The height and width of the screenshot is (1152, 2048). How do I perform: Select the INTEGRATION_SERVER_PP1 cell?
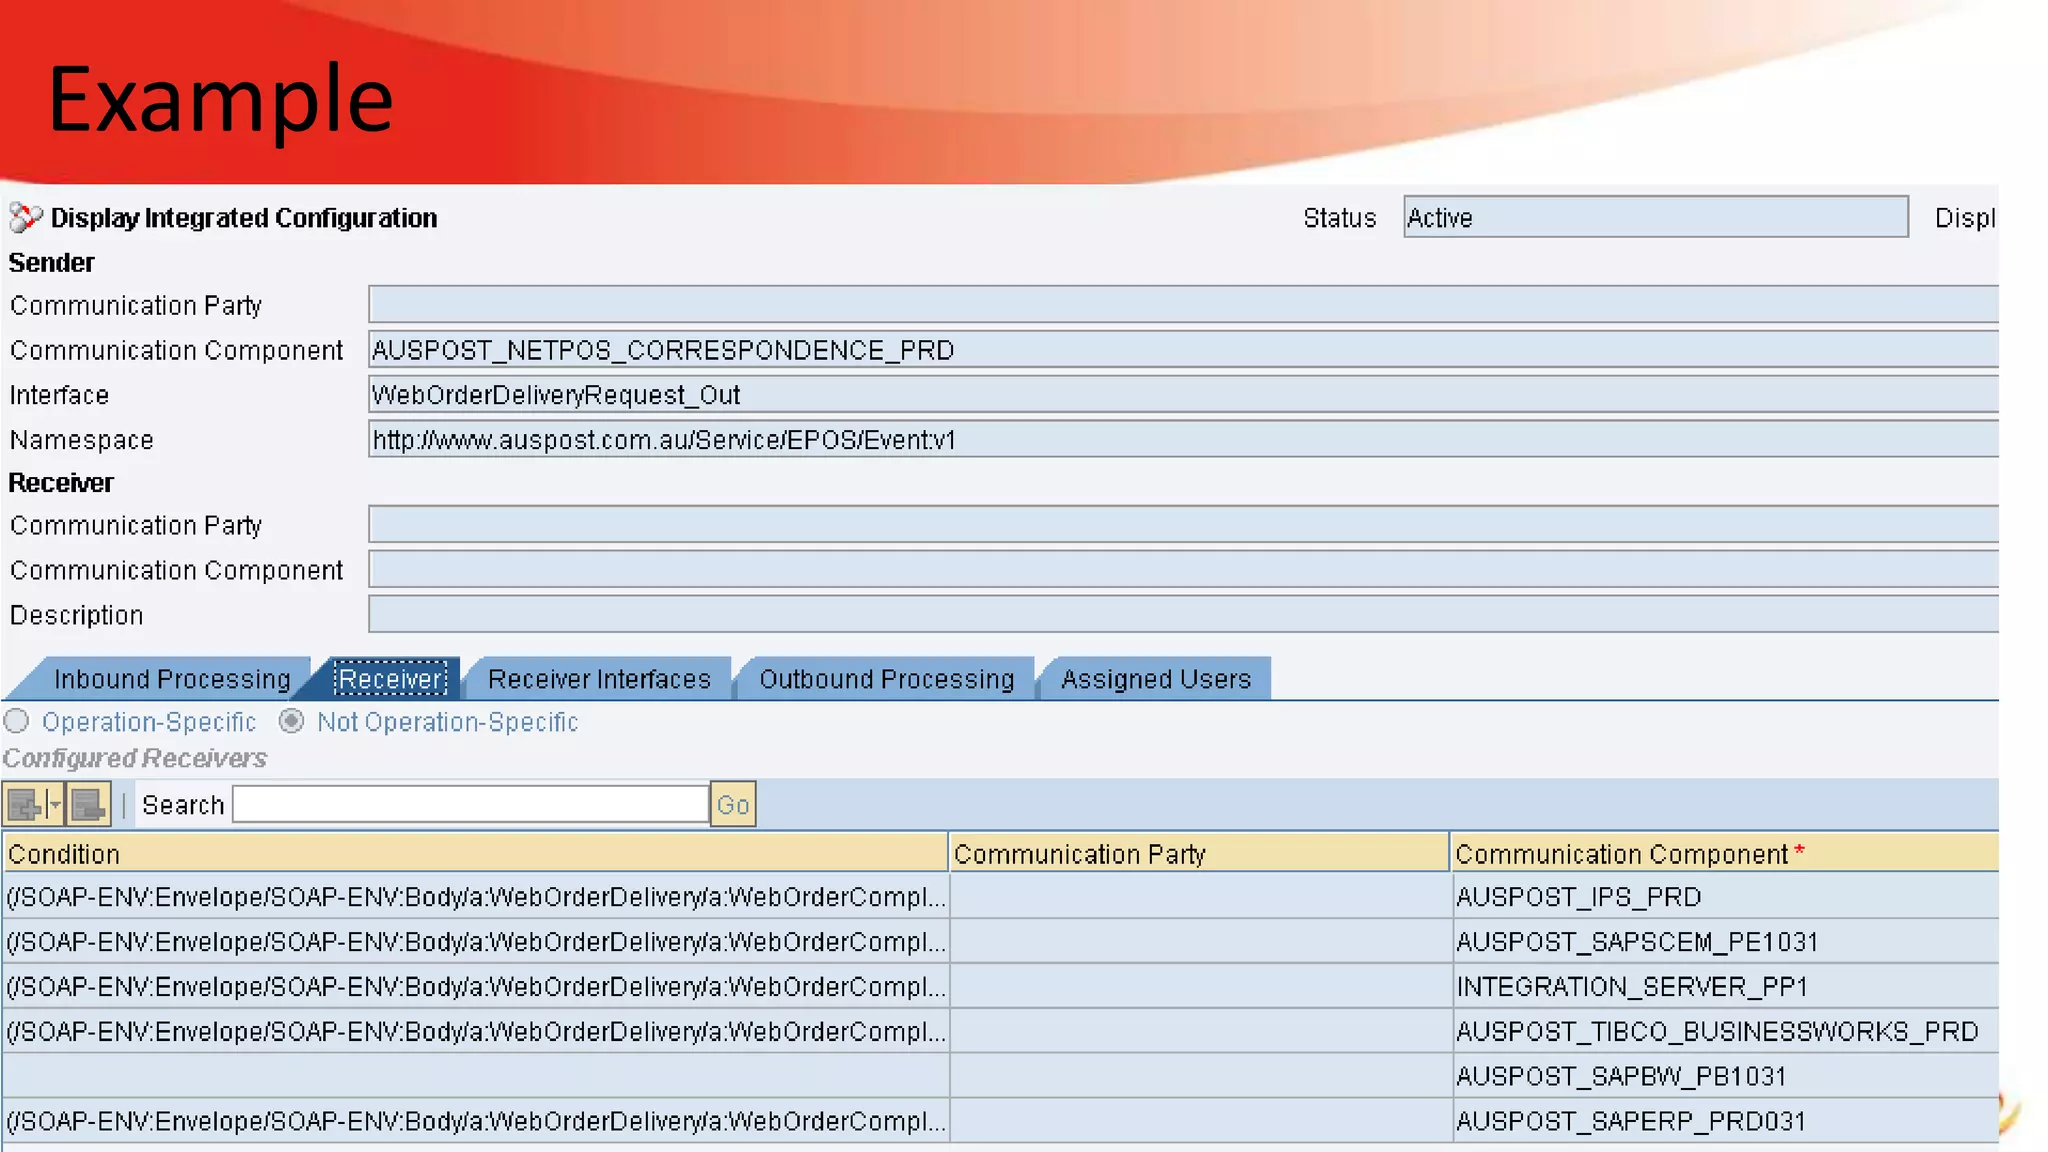1725,987
